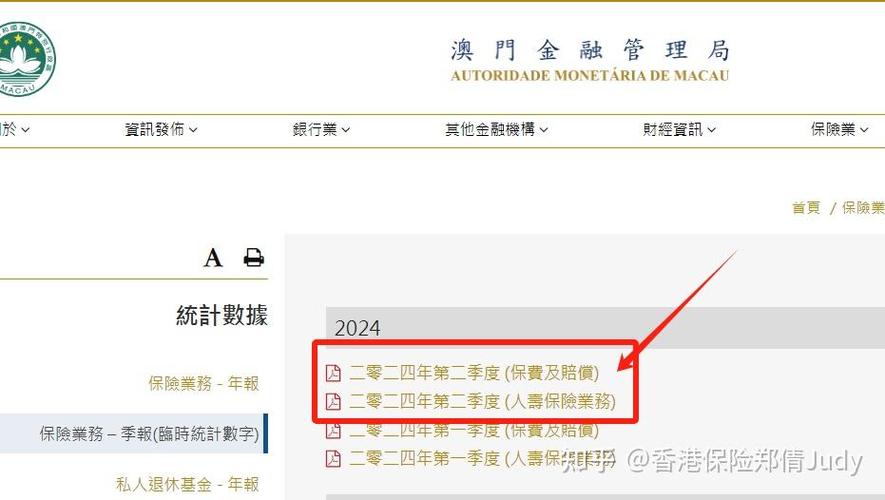
Task: Open 二零二四年第一季度 (保費及賠償) report
Action: (x=474, y=431)
